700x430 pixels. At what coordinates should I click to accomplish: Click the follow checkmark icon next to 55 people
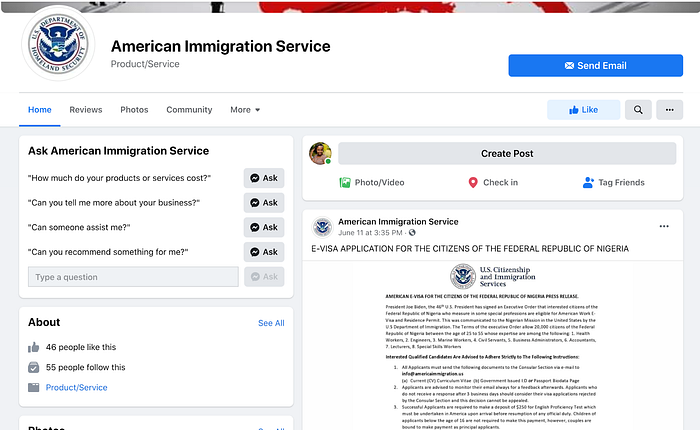33,367
